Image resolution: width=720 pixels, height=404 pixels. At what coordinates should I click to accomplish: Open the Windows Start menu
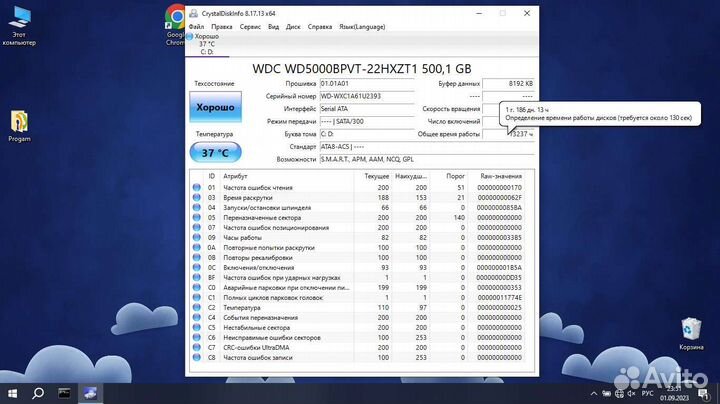[x=12, y=393]
